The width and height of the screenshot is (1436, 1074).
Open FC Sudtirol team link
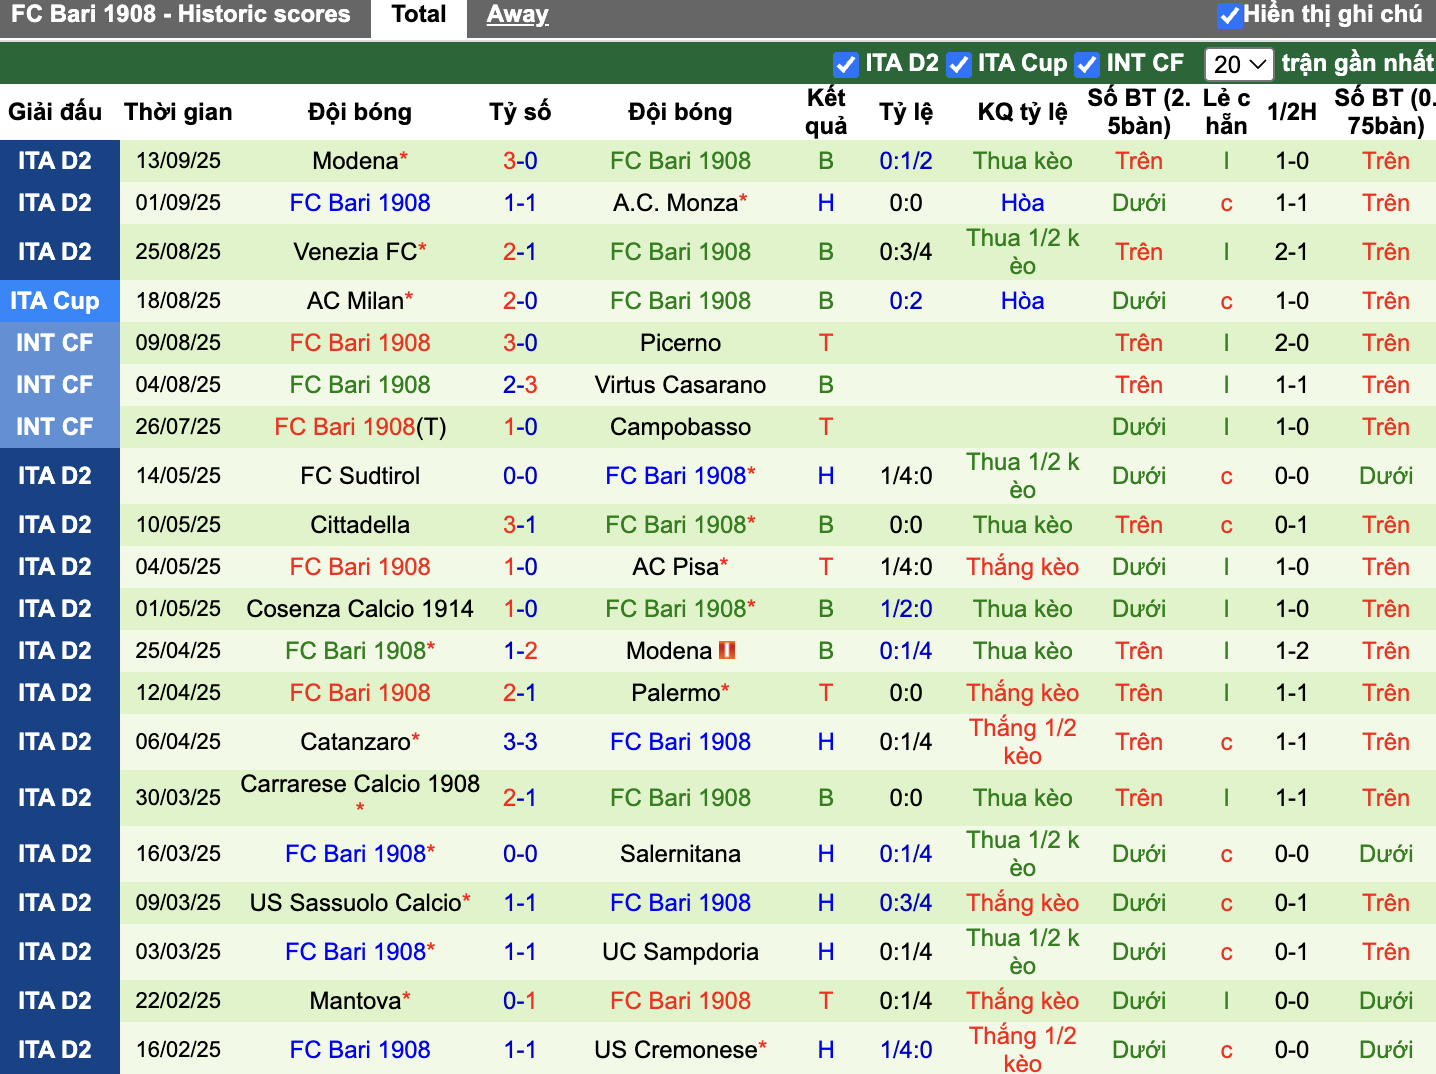[x=360, y=476]
